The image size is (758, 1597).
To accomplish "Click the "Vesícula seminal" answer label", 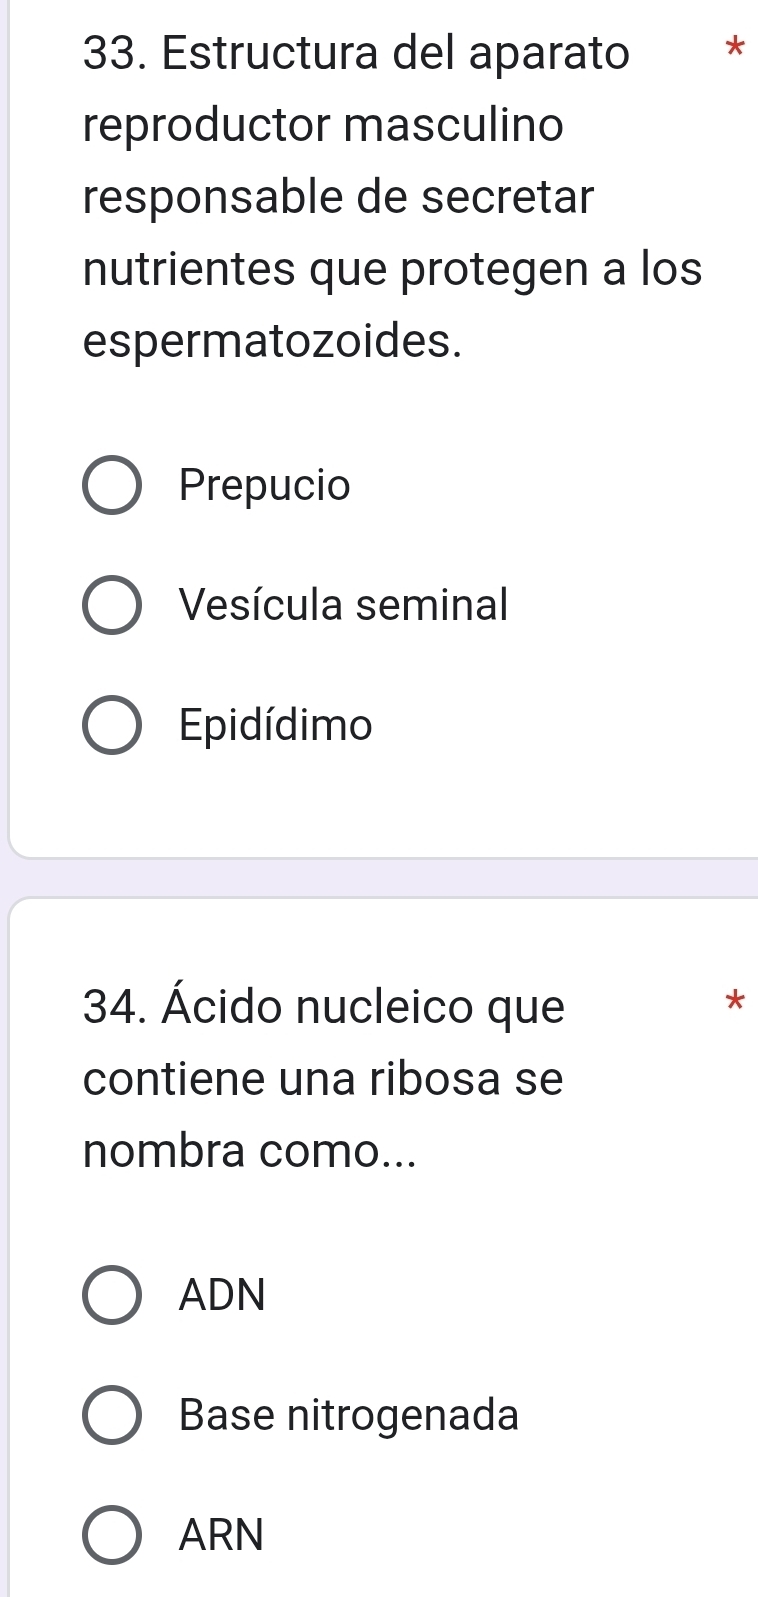I will (x=344, y=605).
